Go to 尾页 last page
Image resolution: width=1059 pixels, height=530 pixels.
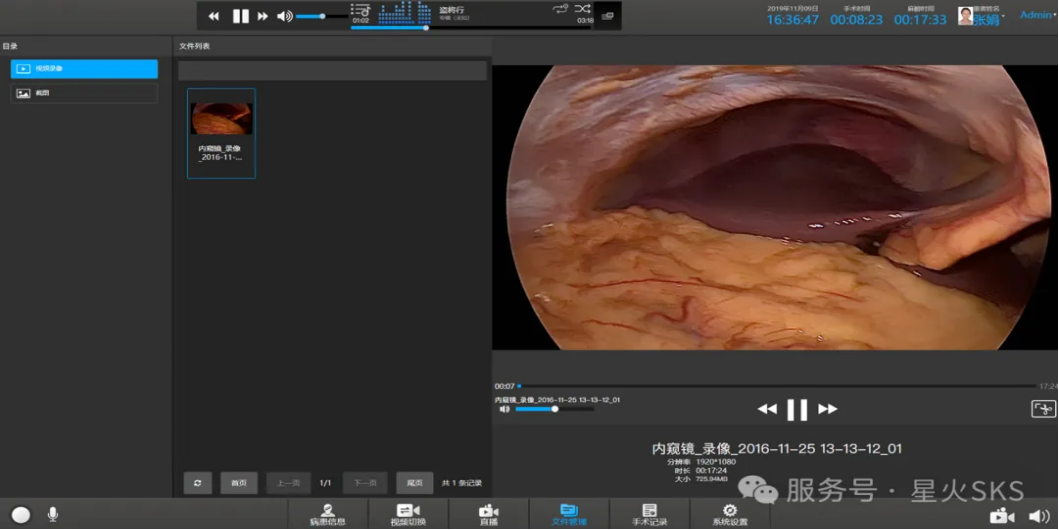[414, 483]
